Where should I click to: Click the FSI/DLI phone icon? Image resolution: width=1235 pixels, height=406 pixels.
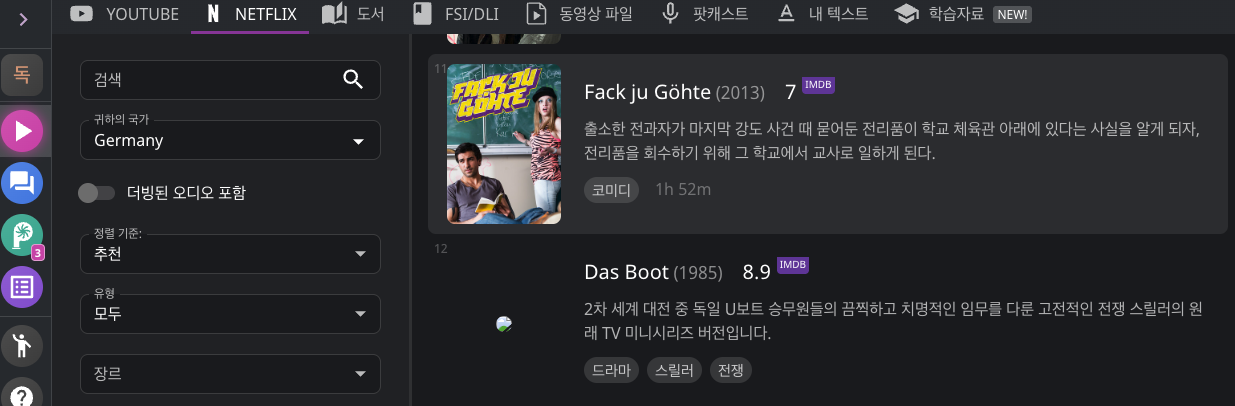pos(423,14)
